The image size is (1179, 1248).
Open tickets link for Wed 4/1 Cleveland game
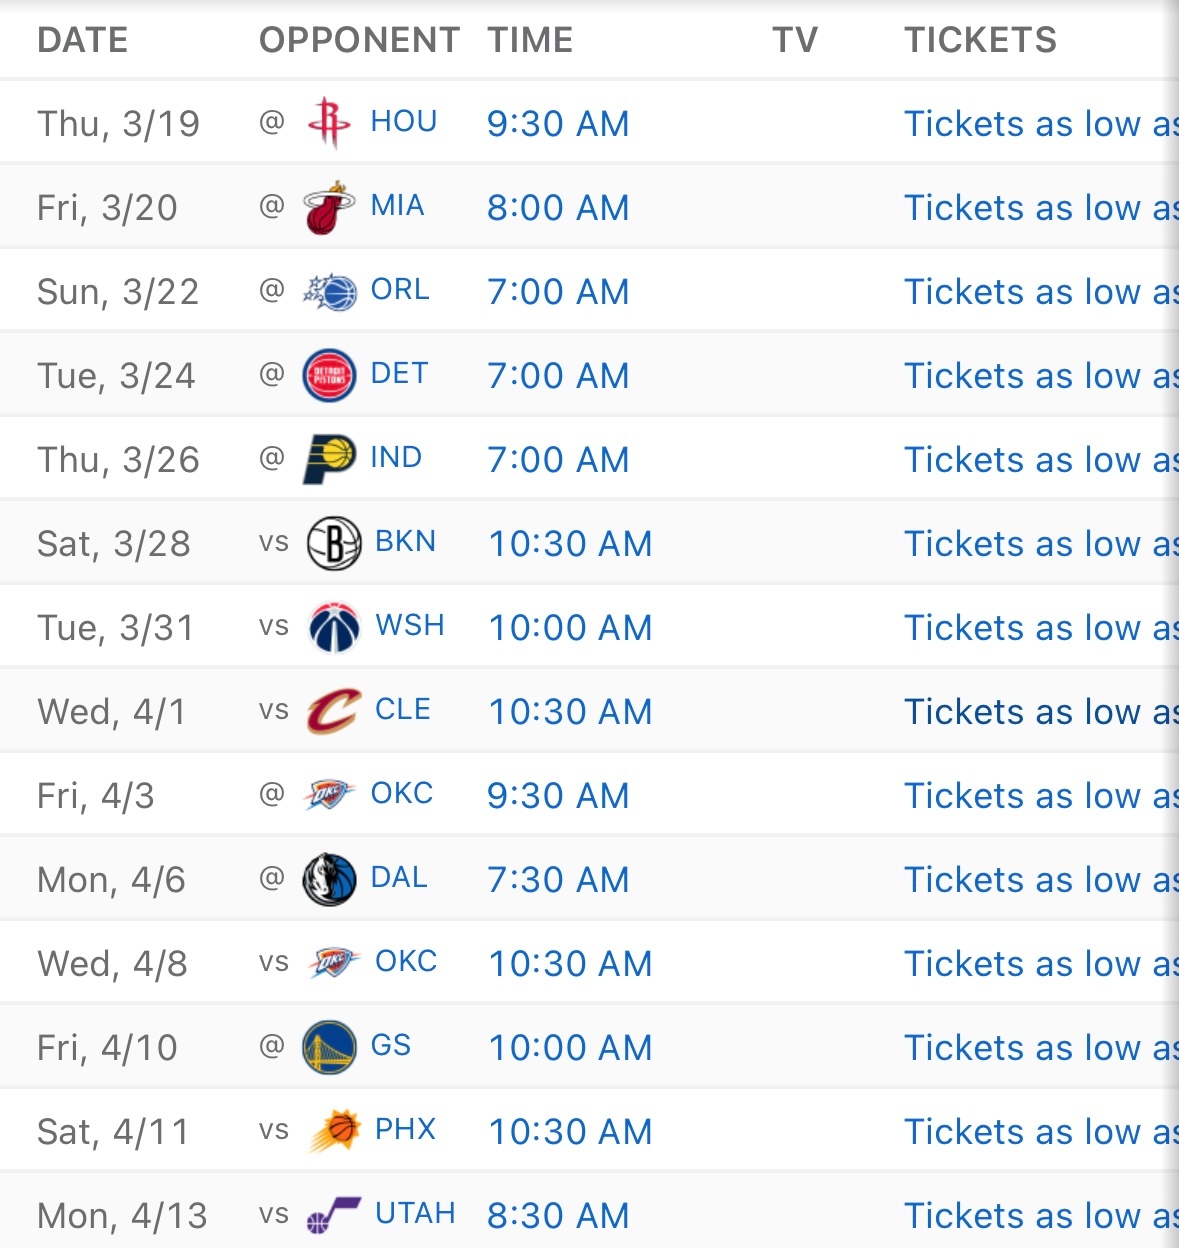pos(1040,712)
